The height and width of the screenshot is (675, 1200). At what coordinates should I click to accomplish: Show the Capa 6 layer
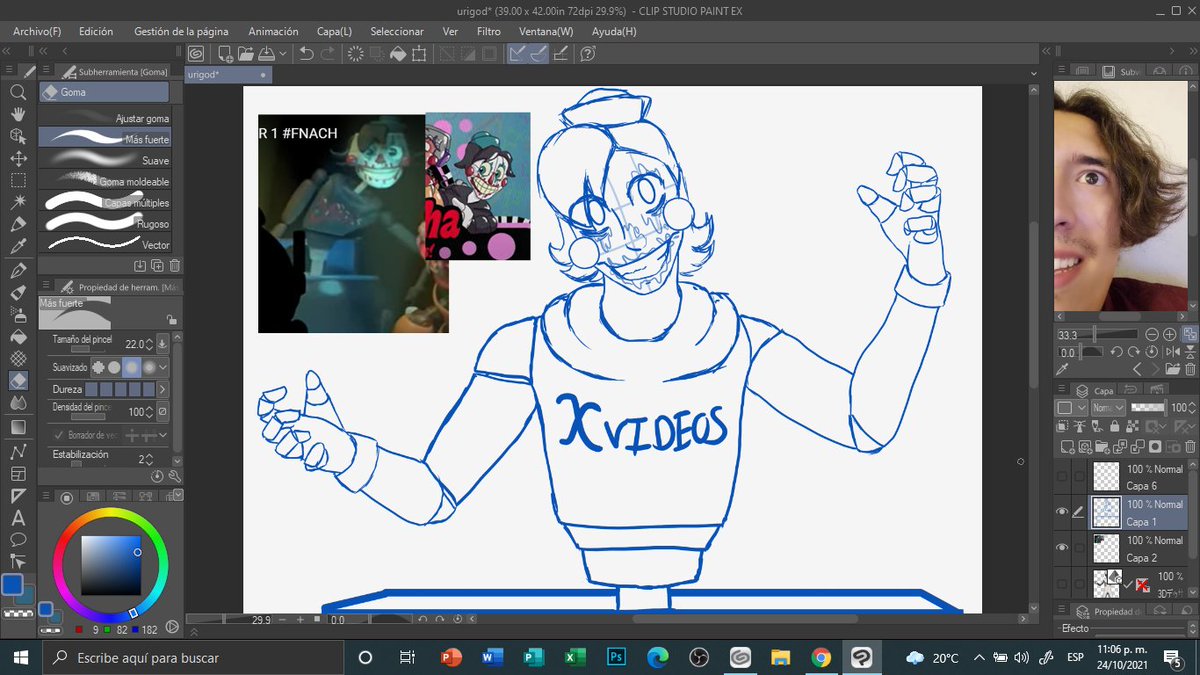[x=1062, y=477]
